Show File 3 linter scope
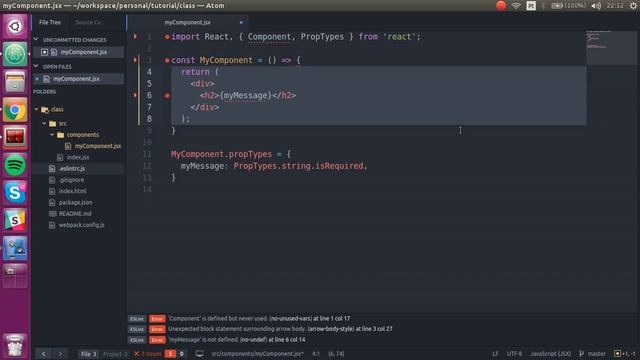The height and width of the screenshot is (360, 640). (x=88, y=353)
